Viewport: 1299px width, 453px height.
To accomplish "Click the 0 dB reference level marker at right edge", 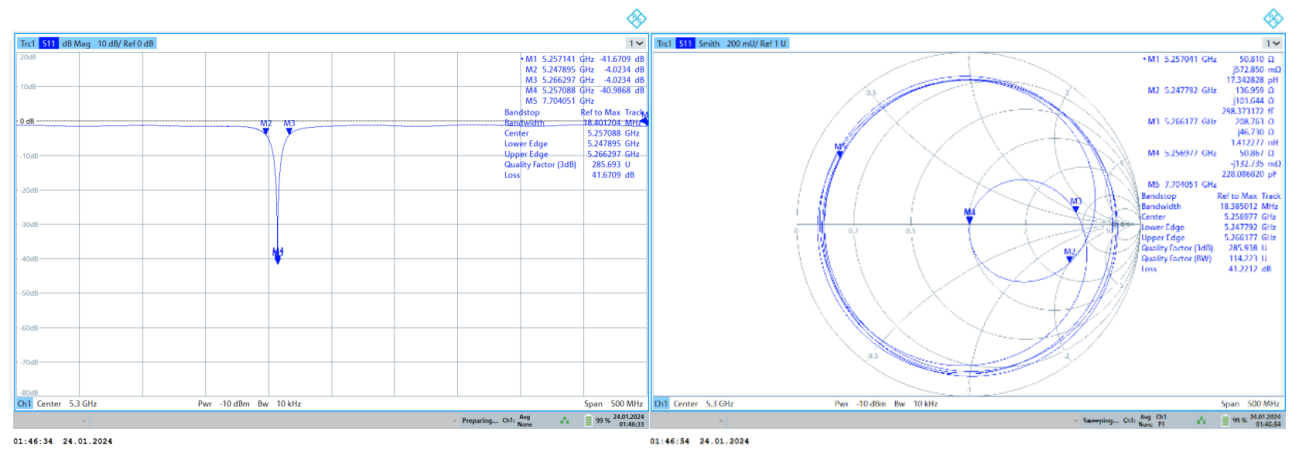I will point(643,121).
